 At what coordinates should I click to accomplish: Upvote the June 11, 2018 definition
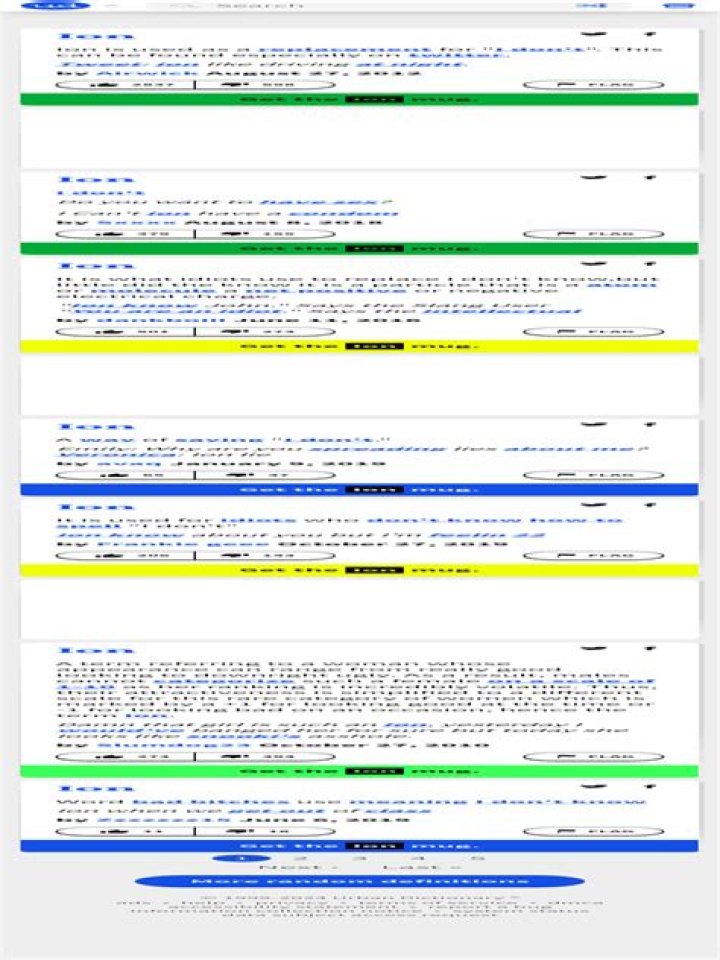[126, 332]
